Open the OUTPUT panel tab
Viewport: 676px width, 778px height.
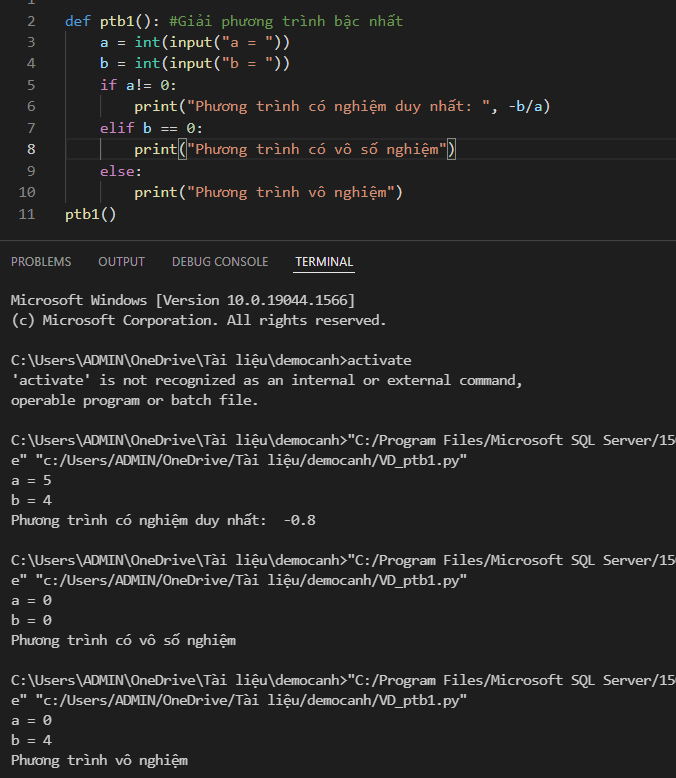(x=122, y=261)
